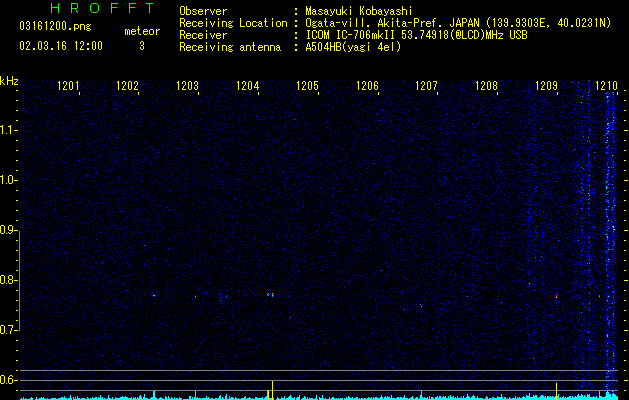
Task: Click time axis label 1201
Action: pyautogui.click(x=68, y=85)
